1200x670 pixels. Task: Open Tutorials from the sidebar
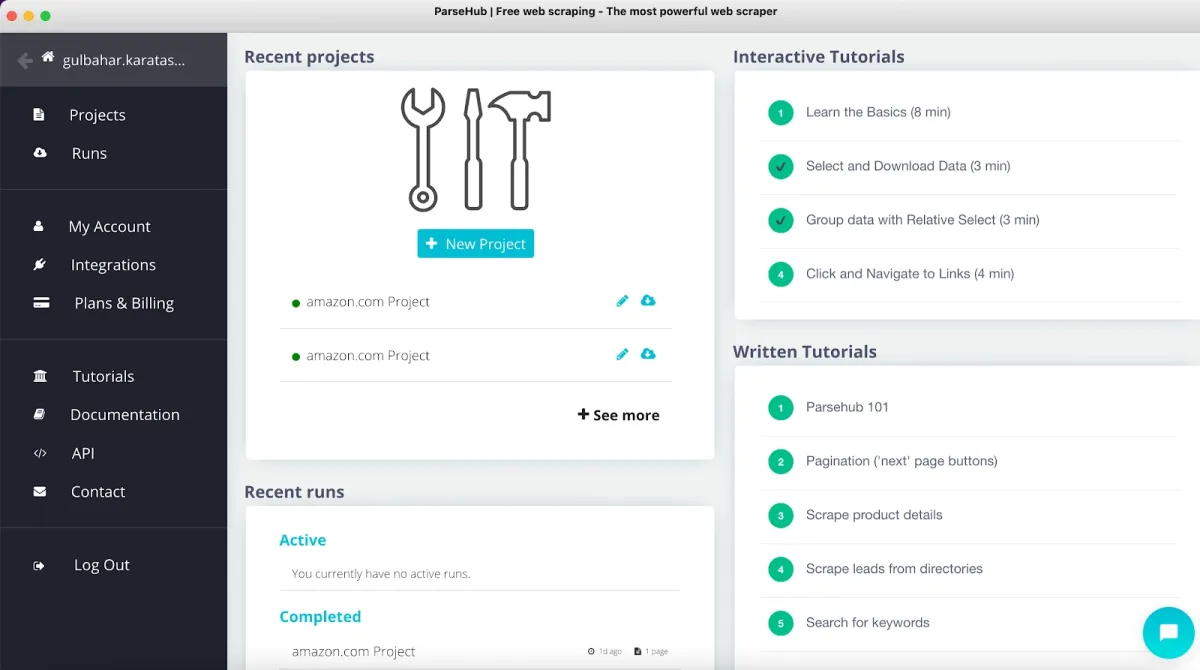(x=103, y=377)
